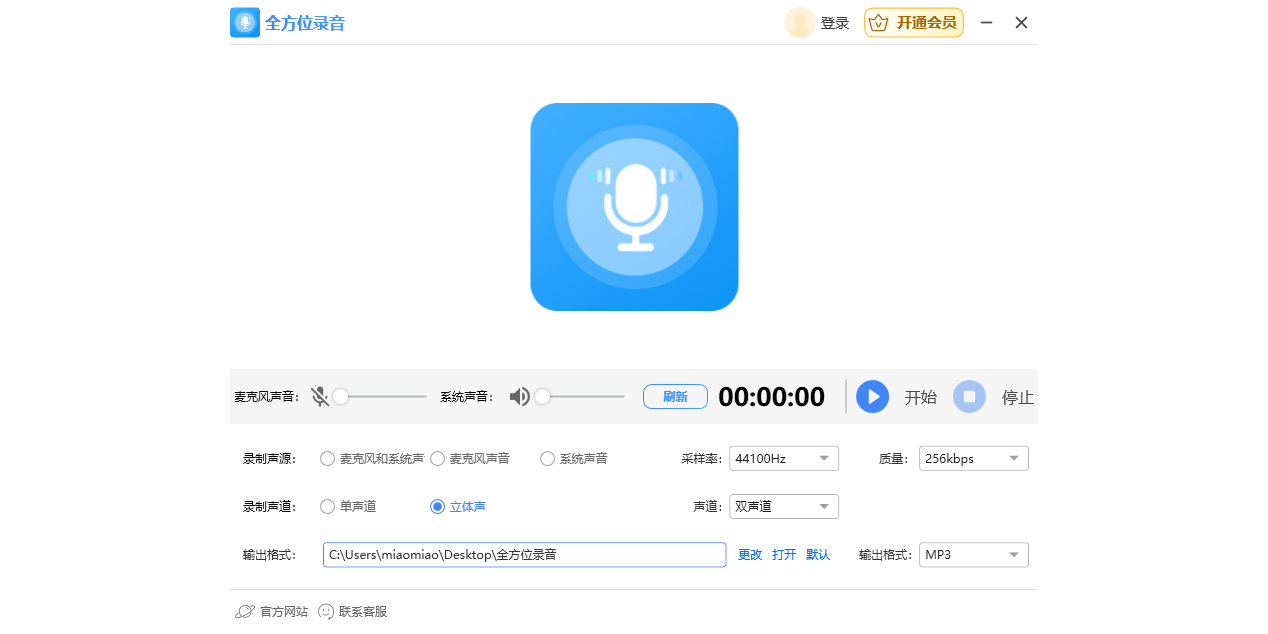This screenshot has width=1268, height=634.
Task: Open the 官方网站 planet icon link
Action: coord(245,611)
